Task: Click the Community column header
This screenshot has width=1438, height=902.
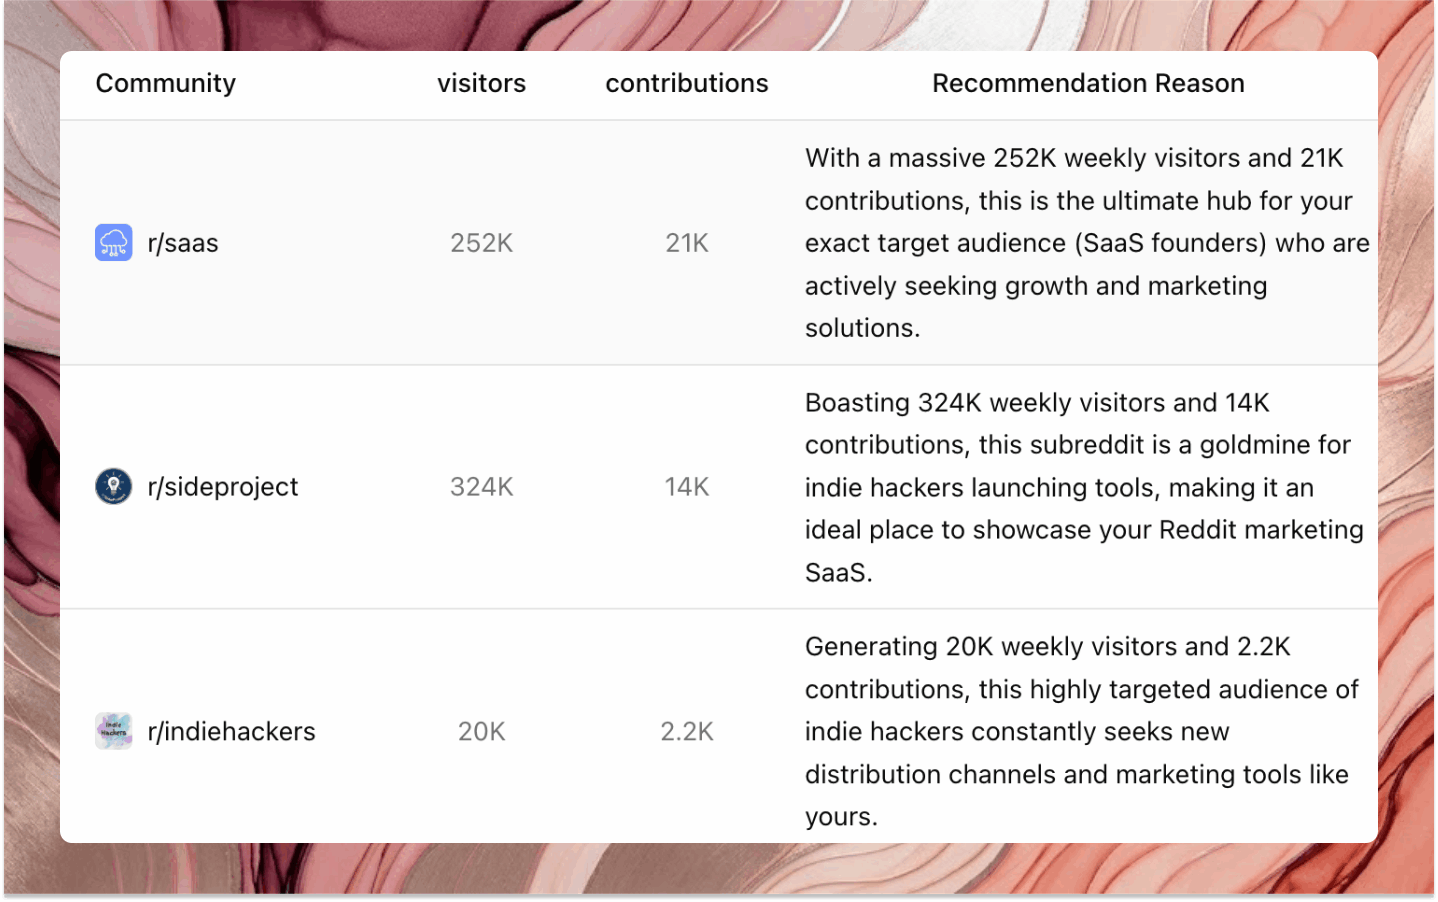Action: click(x=165, y=83)
